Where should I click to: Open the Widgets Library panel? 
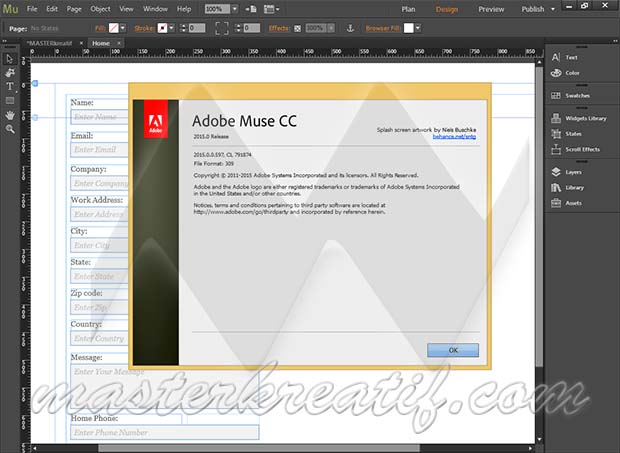click(x=578, y=118)
